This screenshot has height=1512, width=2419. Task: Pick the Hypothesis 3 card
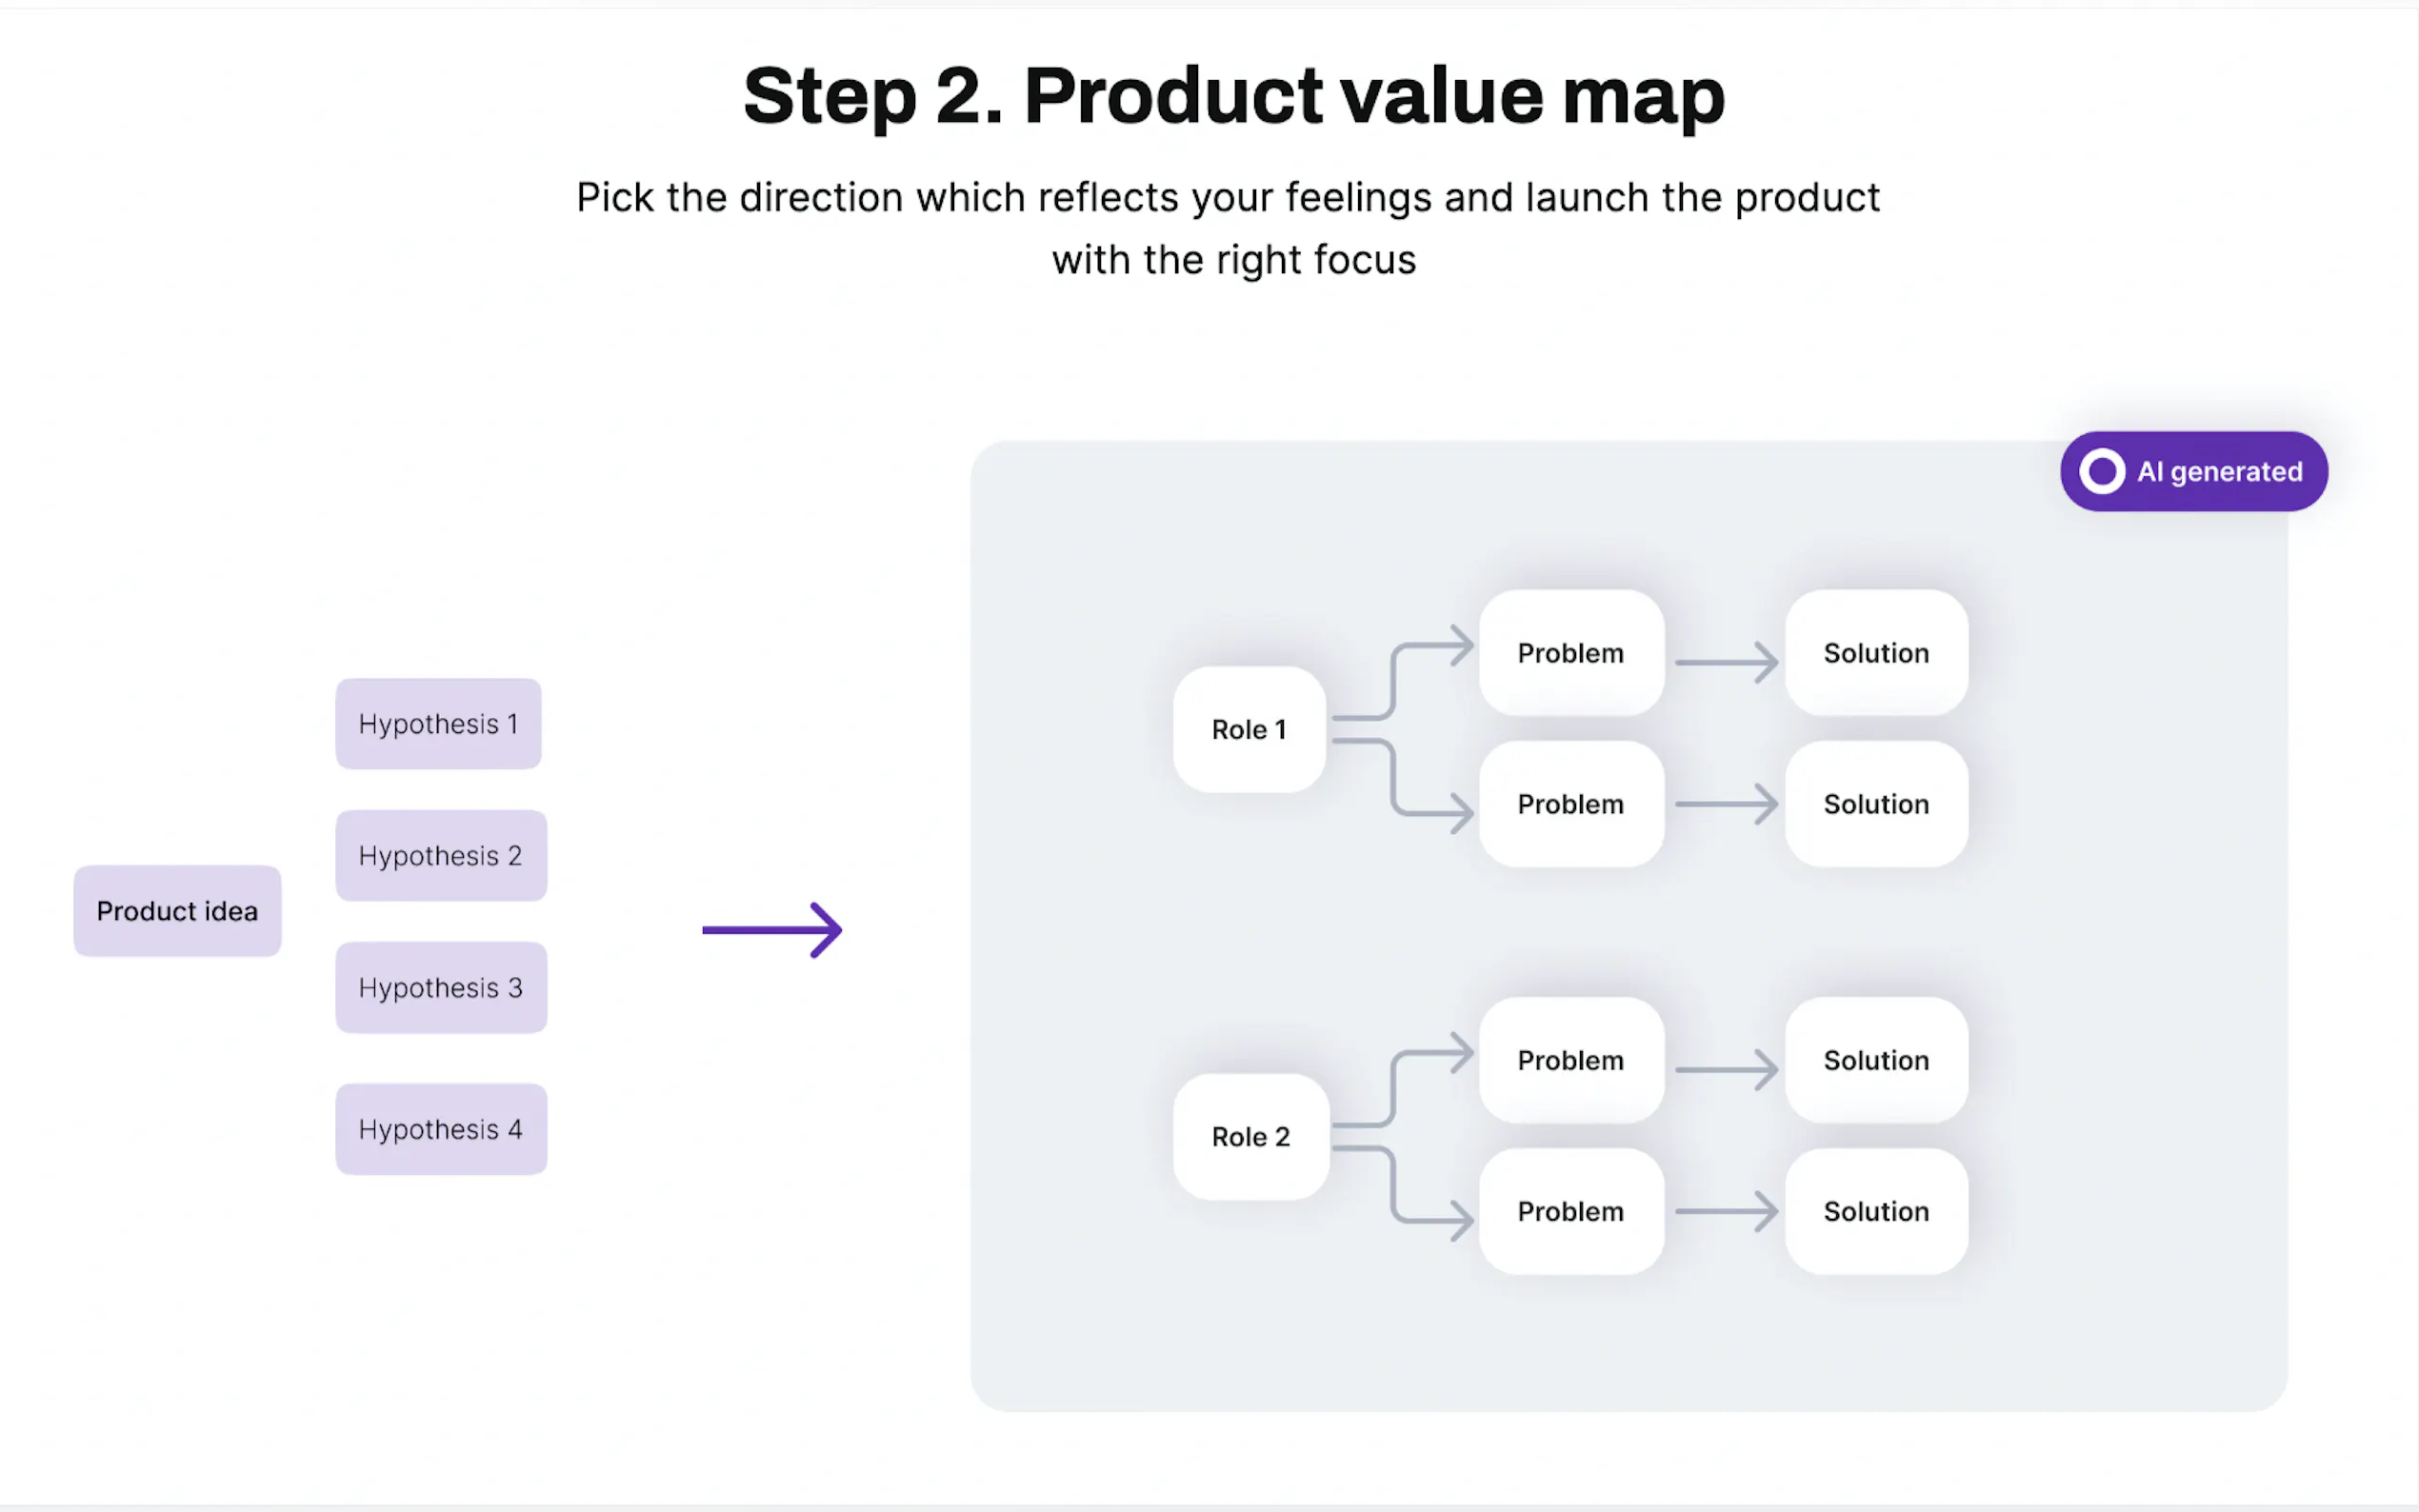click(x=441, y=988)
